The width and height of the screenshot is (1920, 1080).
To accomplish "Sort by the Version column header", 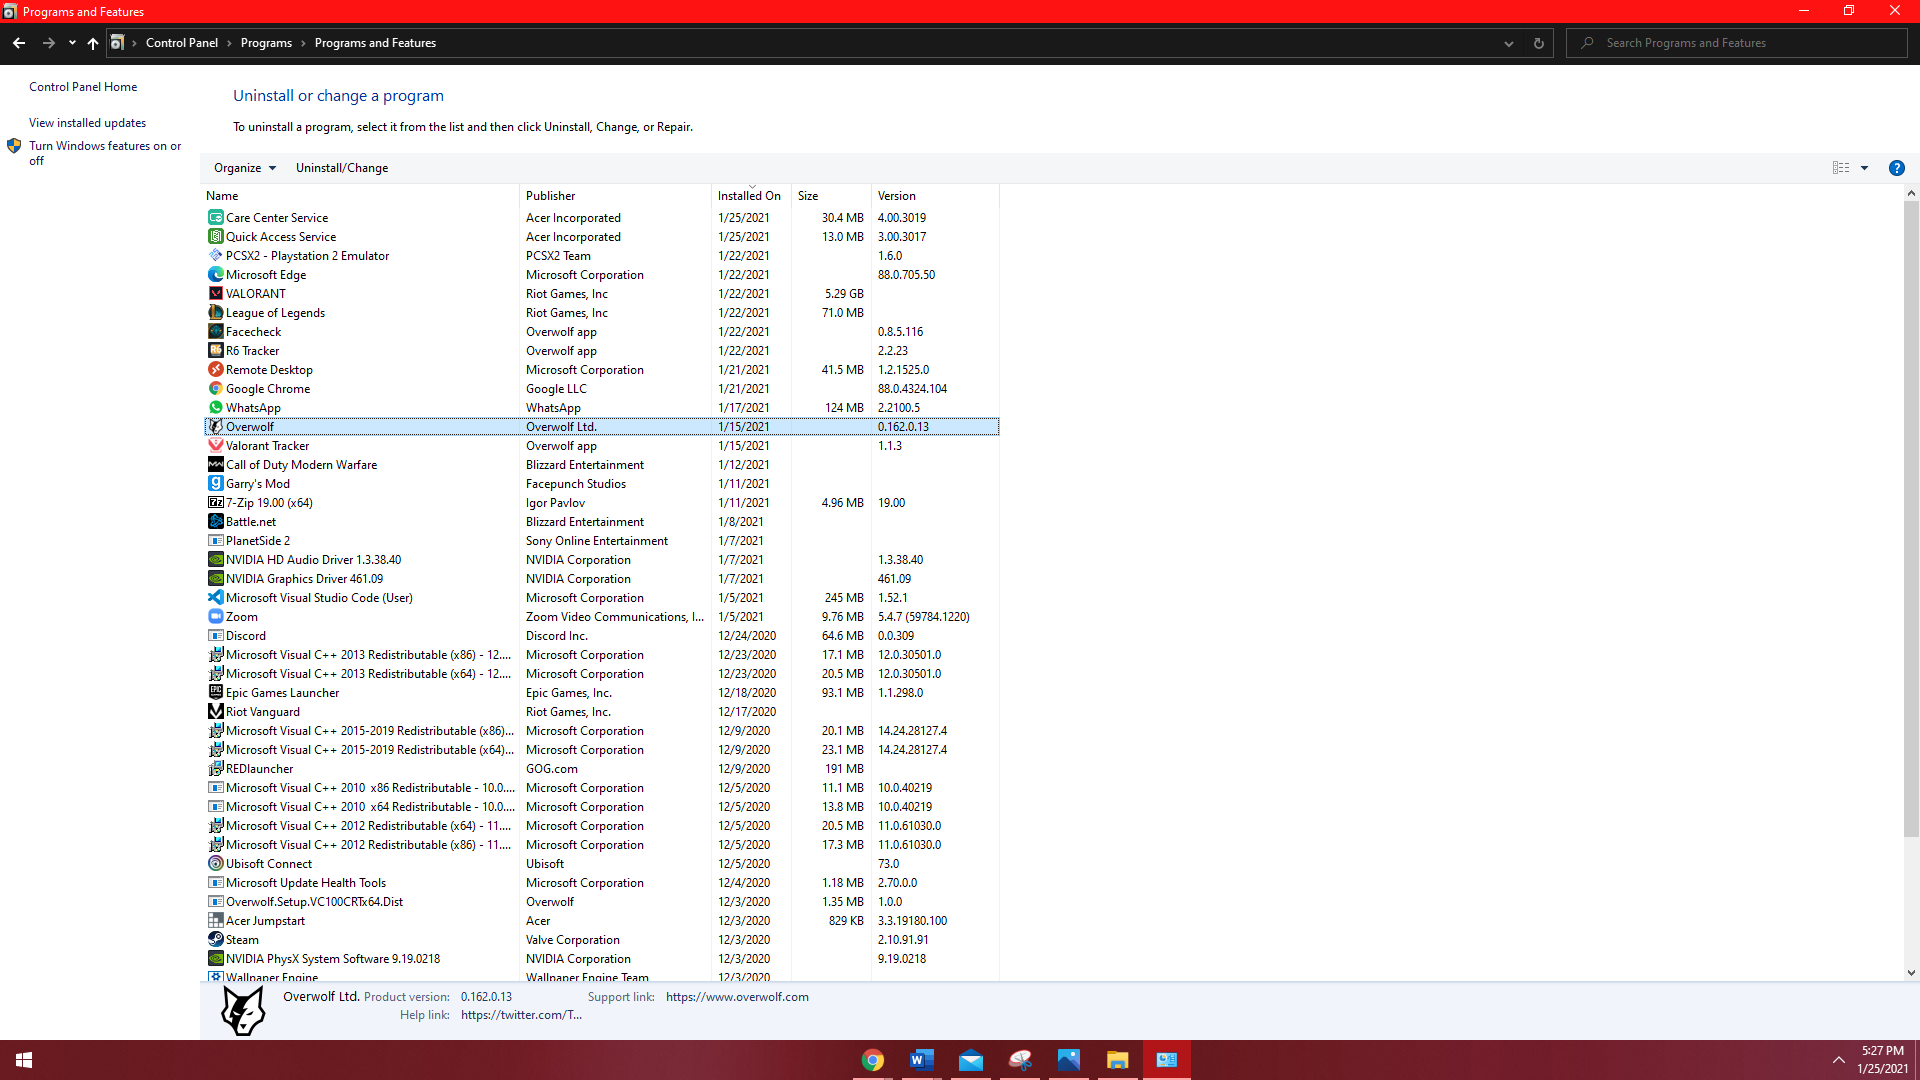I will tap(935, 196).
